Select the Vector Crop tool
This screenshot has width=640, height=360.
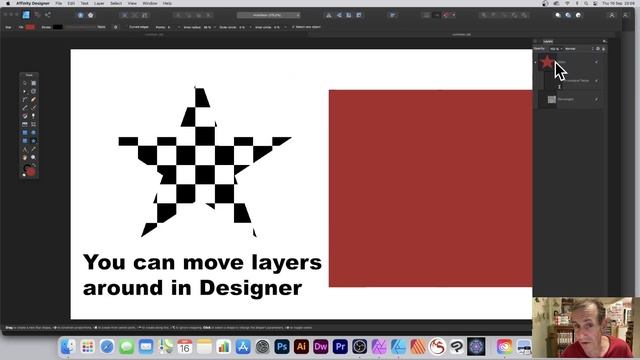(33, 124)
